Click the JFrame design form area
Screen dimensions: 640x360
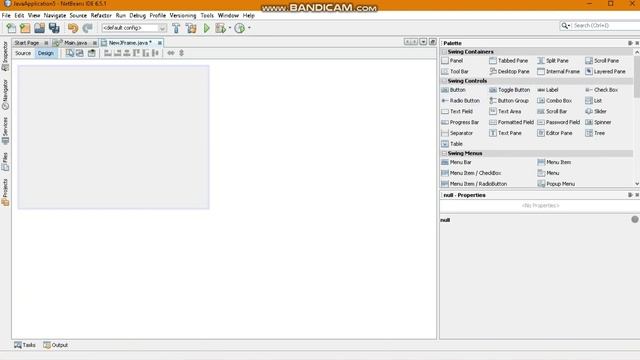tap(113, 137)
